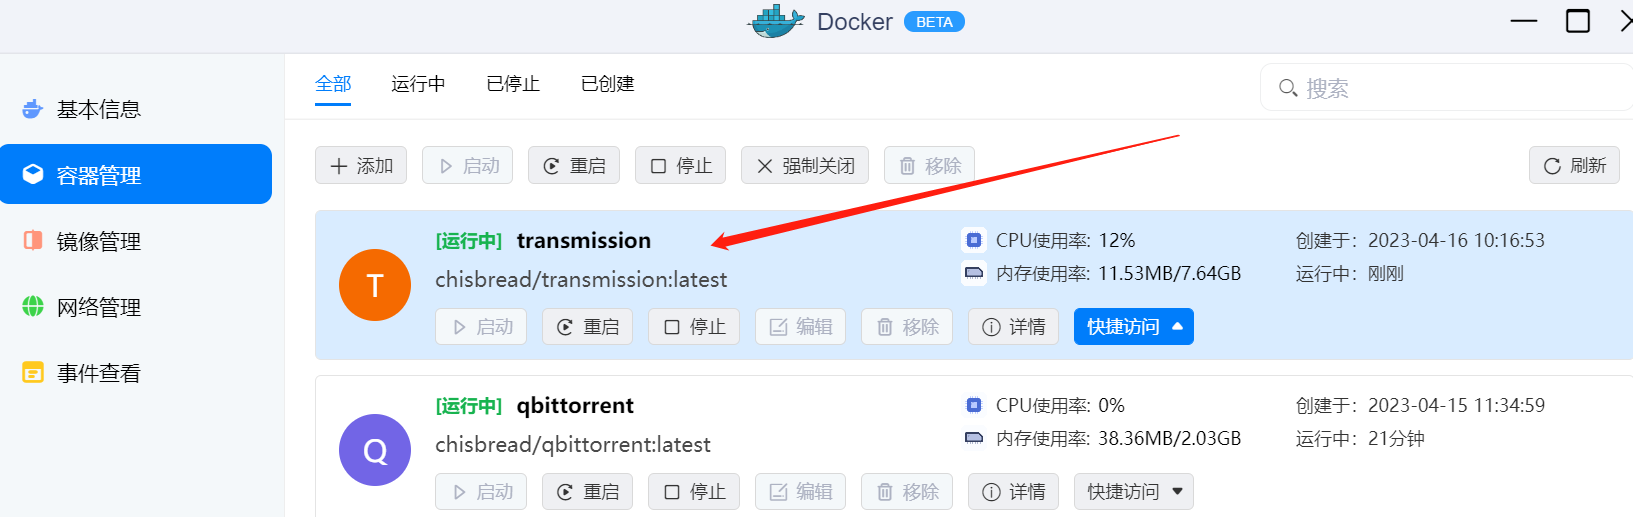The height and width of the screenshot is (517, 1633).
Task: Switch to the 已创建 tab
Action: 608,84
